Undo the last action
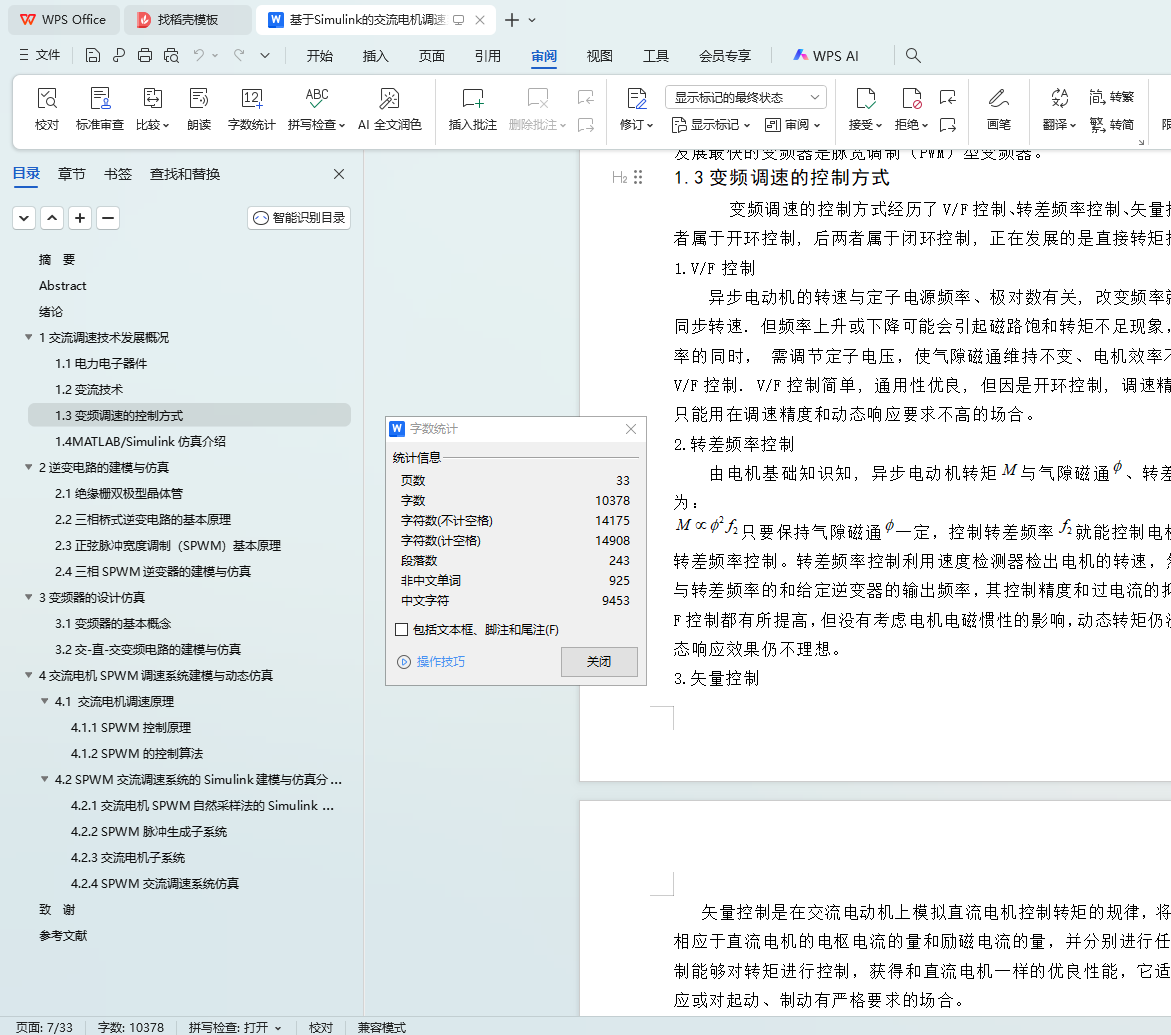1171x1035 pixels. pyautogui.click(x=199, y=55)
